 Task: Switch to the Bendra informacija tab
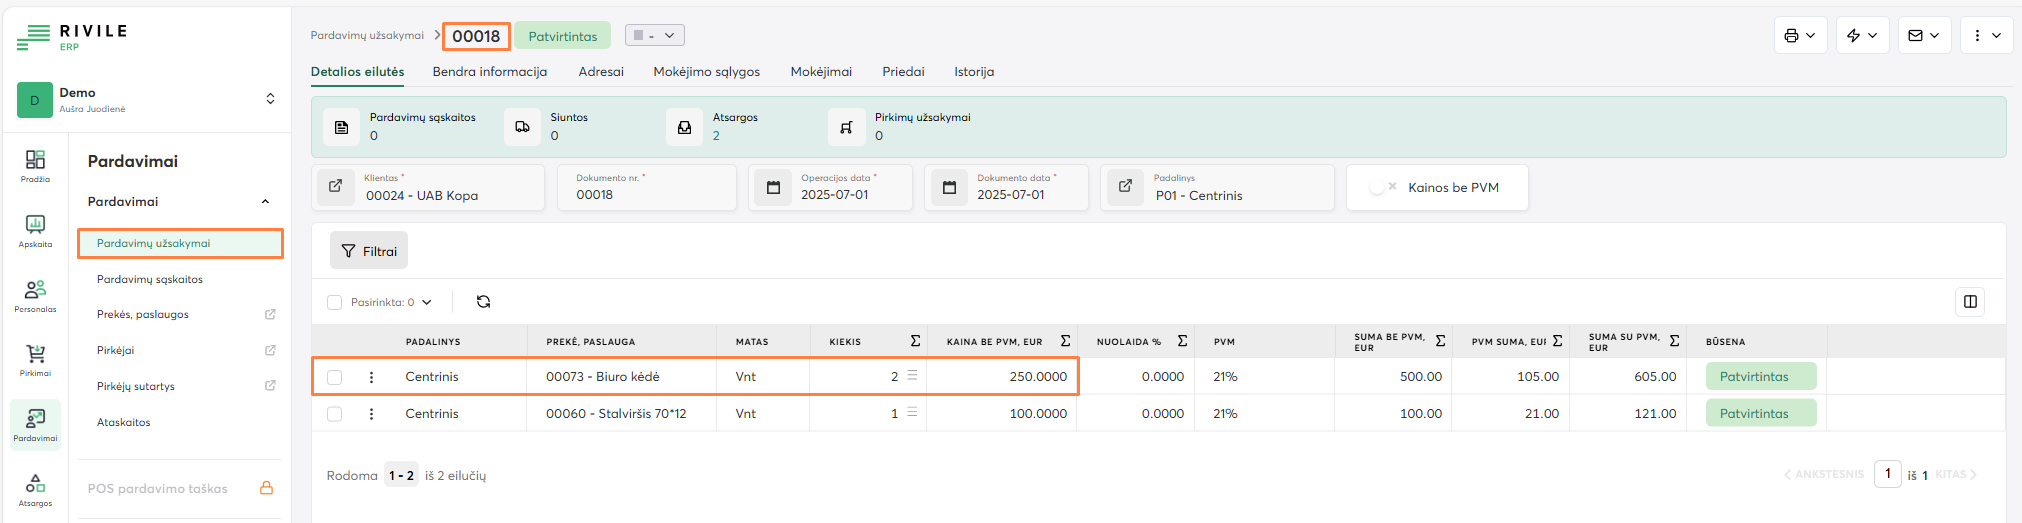pyautogui.click(x=489, y=72)
